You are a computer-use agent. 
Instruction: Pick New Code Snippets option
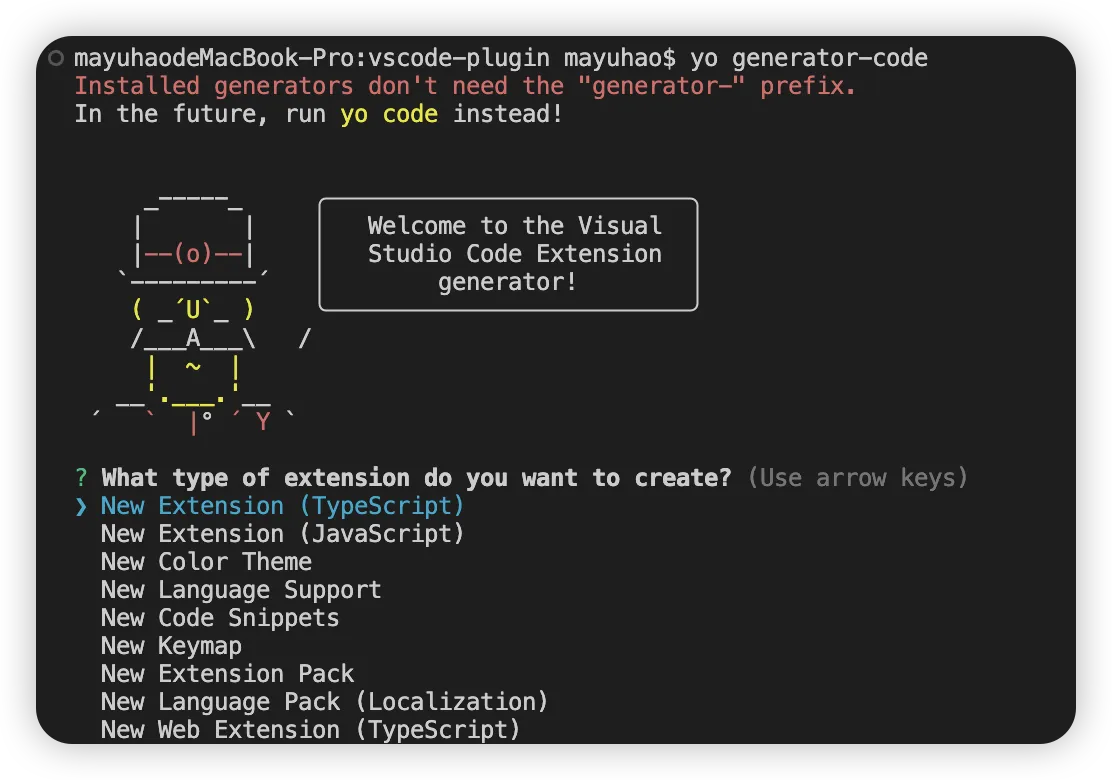(220, 618)
